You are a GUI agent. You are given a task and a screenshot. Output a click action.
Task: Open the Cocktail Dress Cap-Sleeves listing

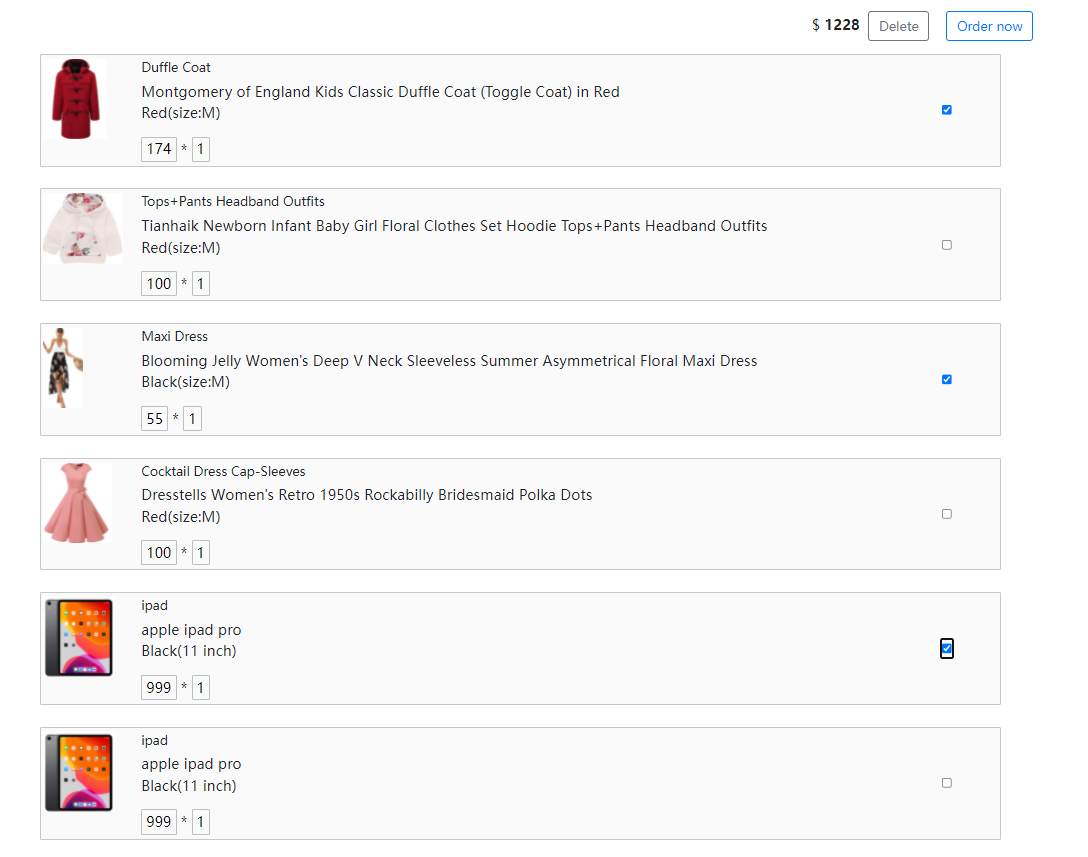coord(222,471)
